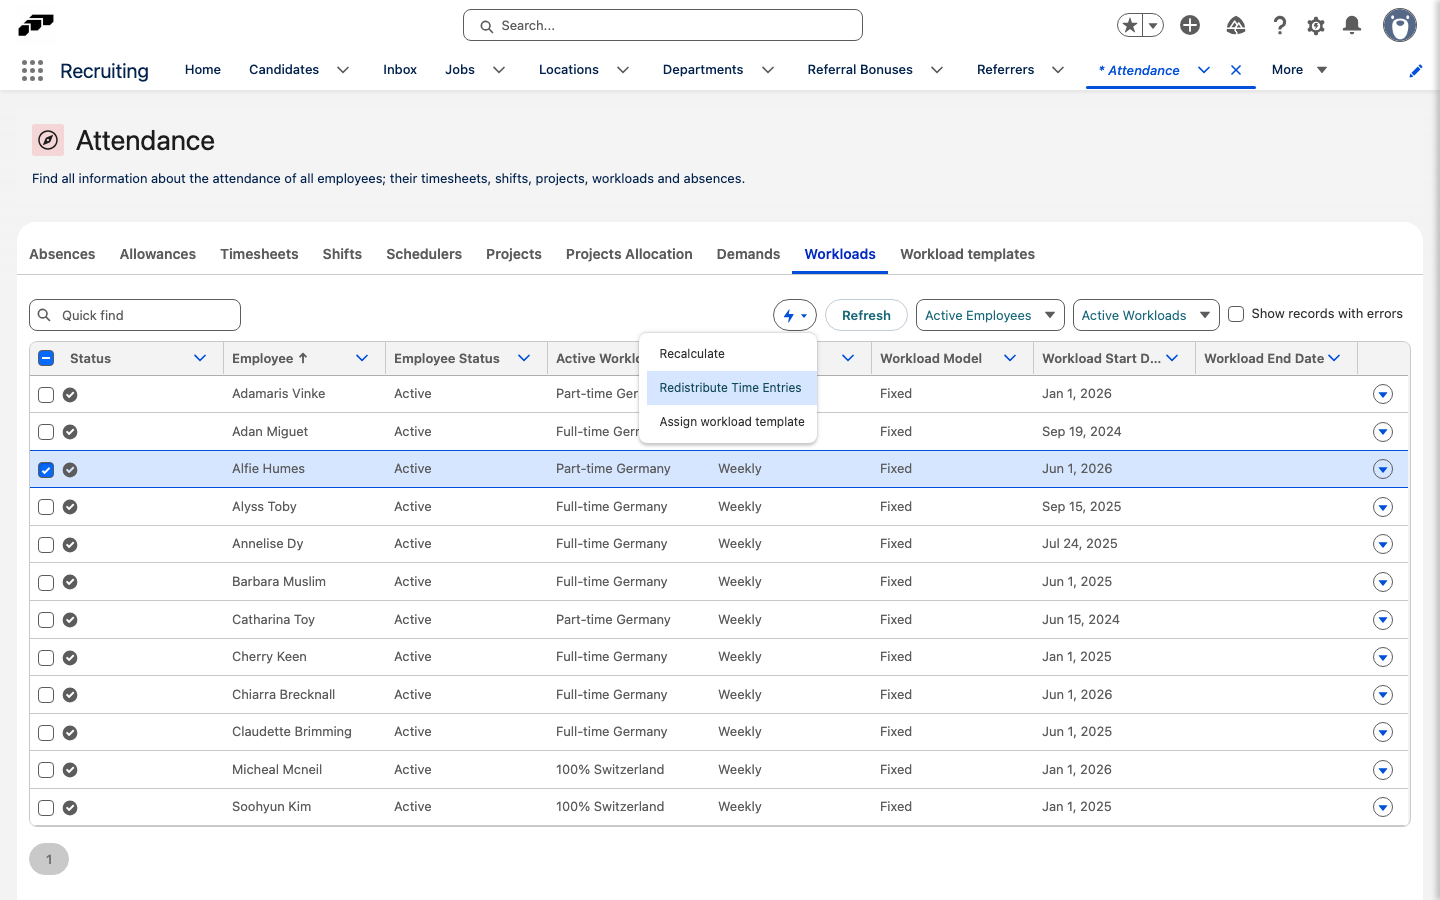
Task: Open the Workload Model column menu
Action: 1010,358
